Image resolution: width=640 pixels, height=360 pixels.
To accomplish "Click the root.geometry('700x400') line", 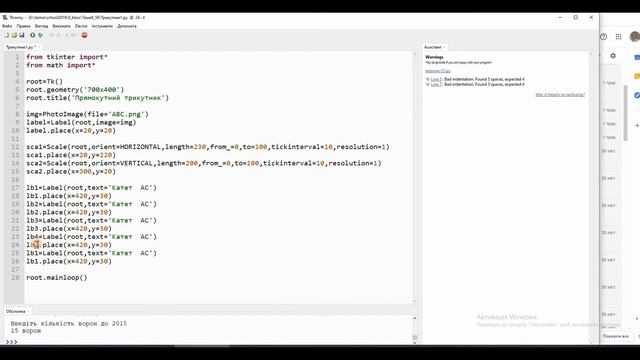I will click(75, 90).
